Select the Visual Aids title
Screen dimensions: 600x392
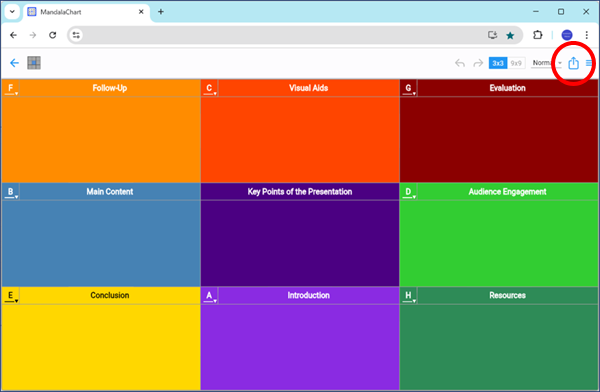[308, 88]
